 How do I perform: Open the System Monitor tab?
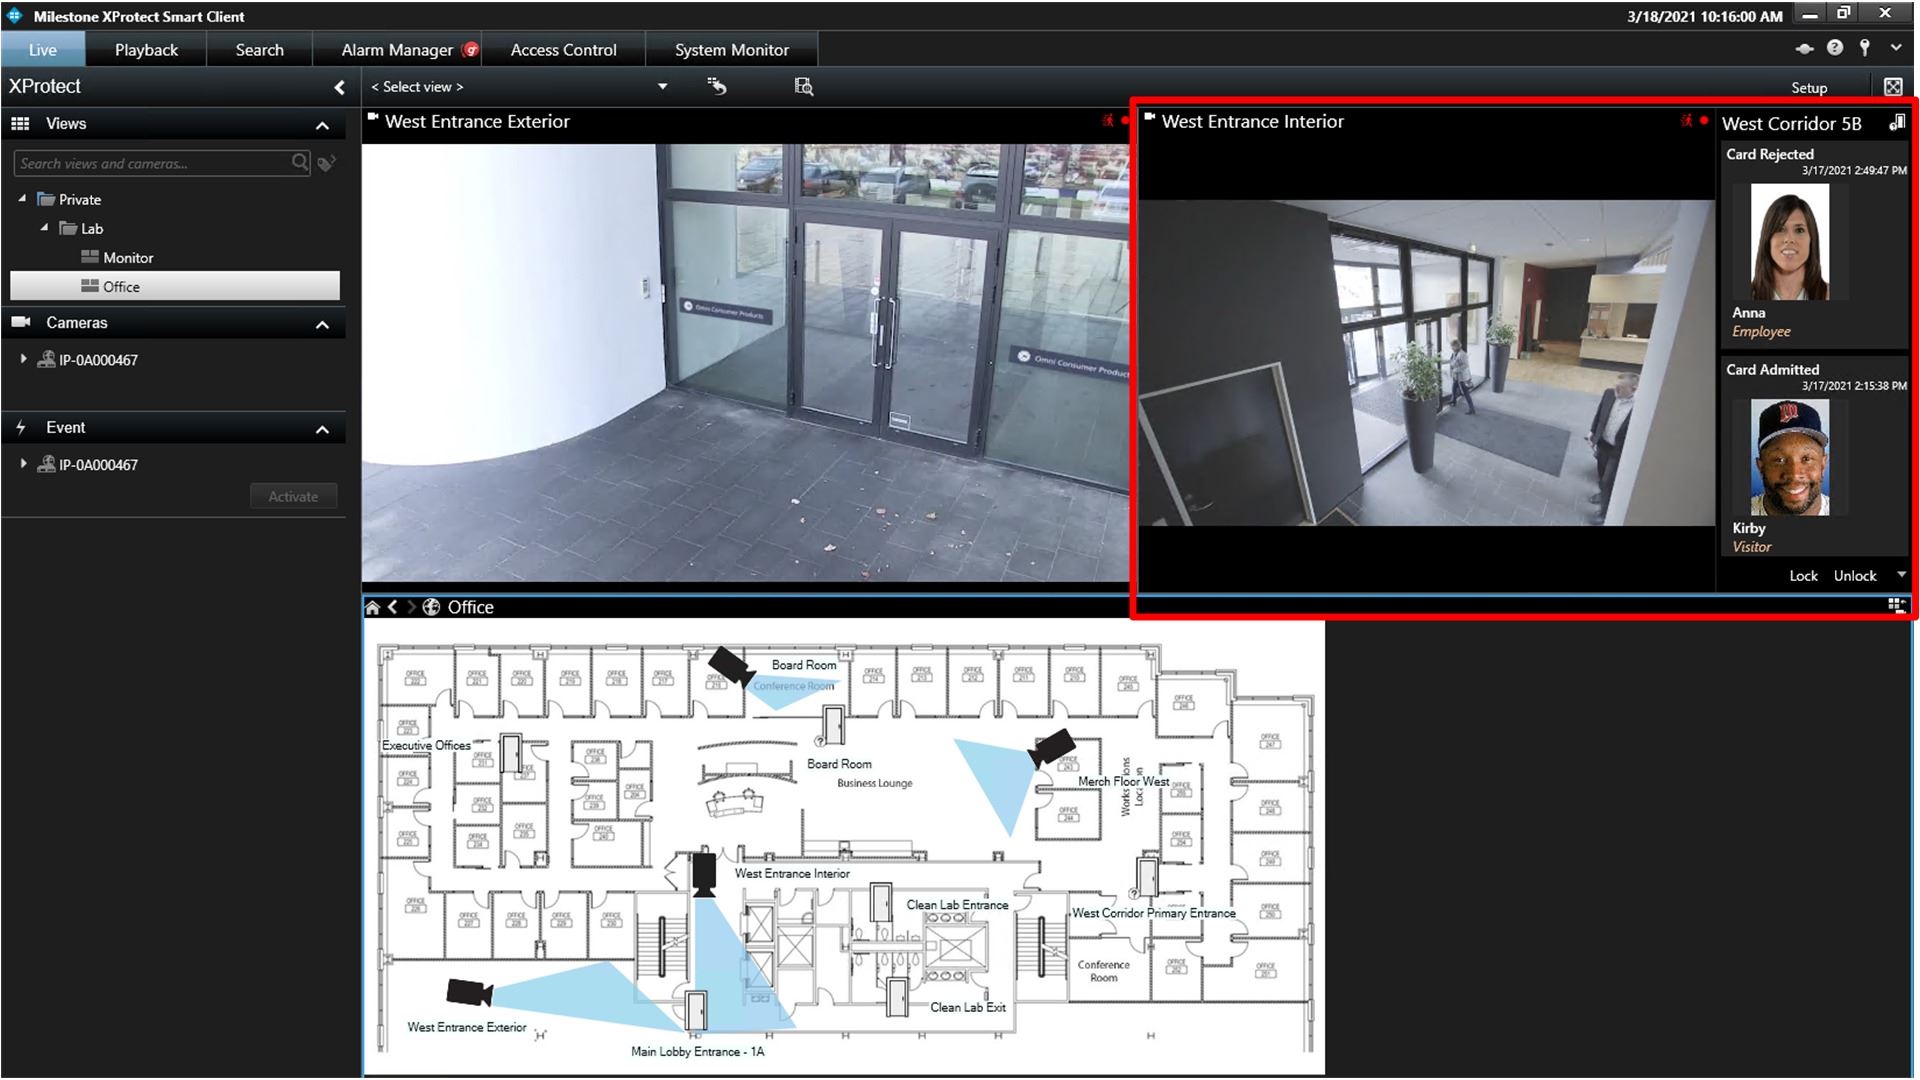click(731, 50)
